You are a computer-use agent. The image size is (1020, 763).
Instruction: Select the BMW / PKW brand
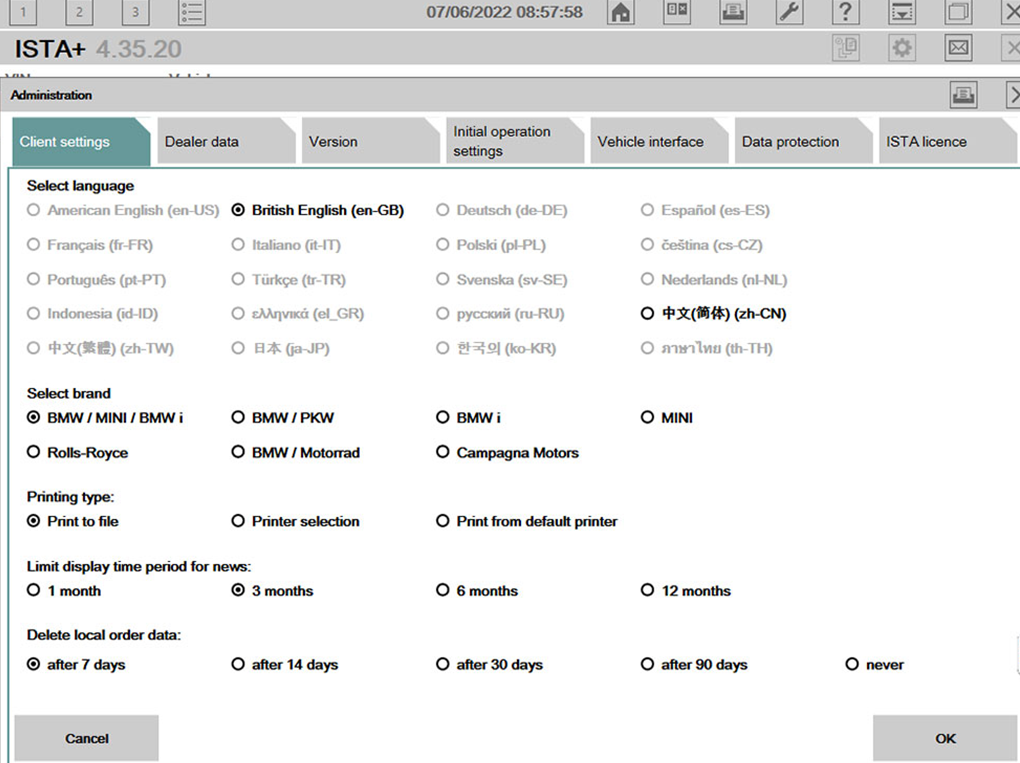point(282,418)
